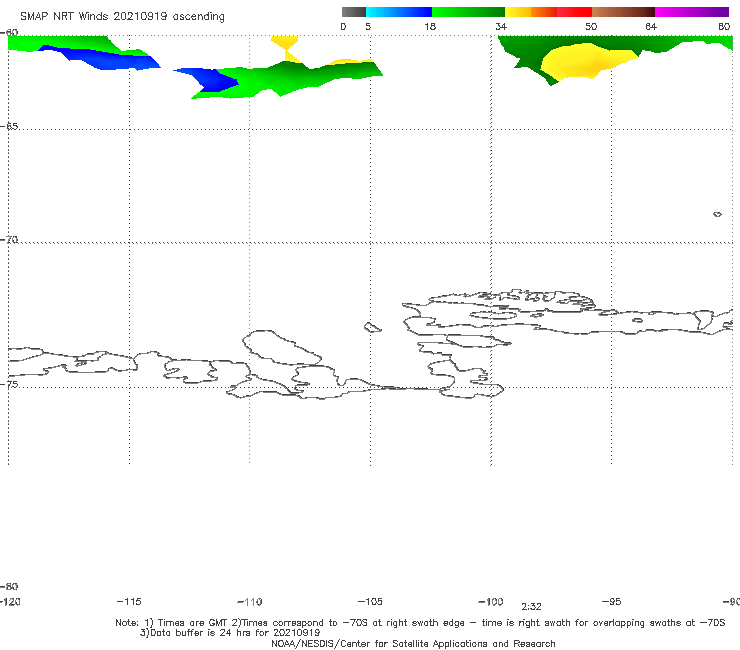The width and height of the screenshot is (740, 650).
Task: Click the small island outline near -90.5, -69
Action: coord(717,214)
